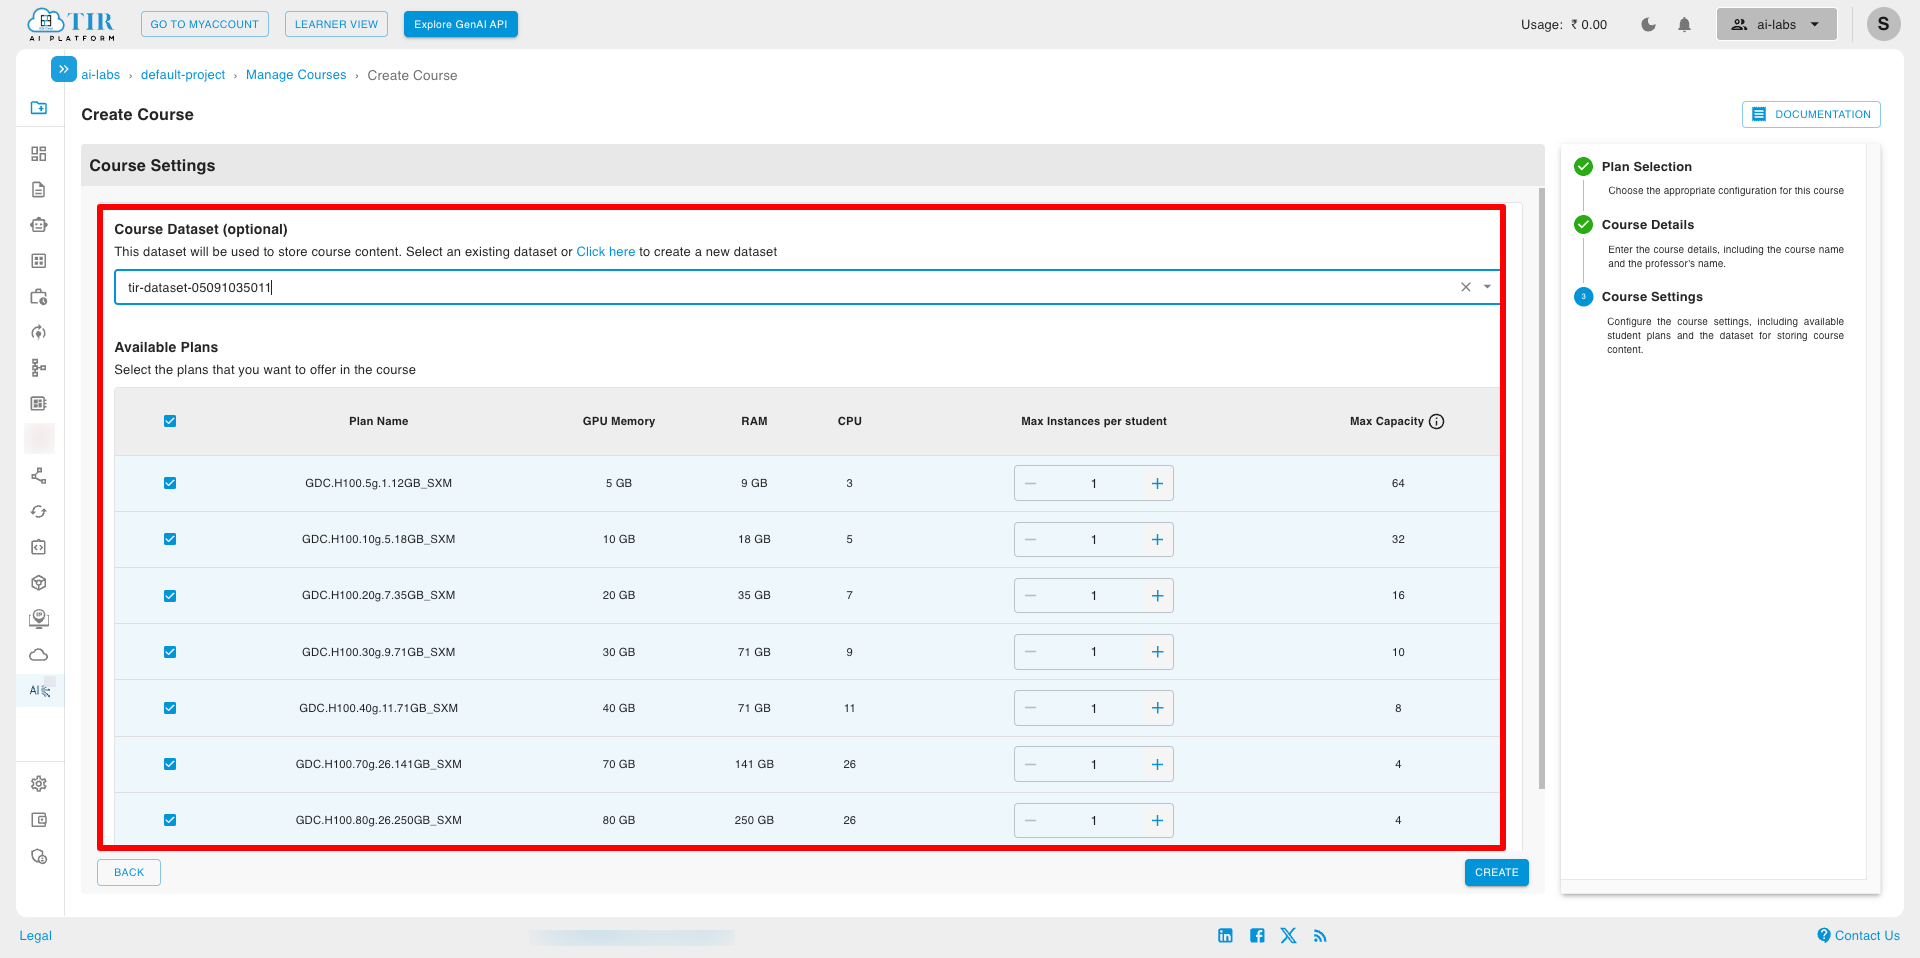
Task: Open the Facebook footer icon
Action: [1257, 936]
